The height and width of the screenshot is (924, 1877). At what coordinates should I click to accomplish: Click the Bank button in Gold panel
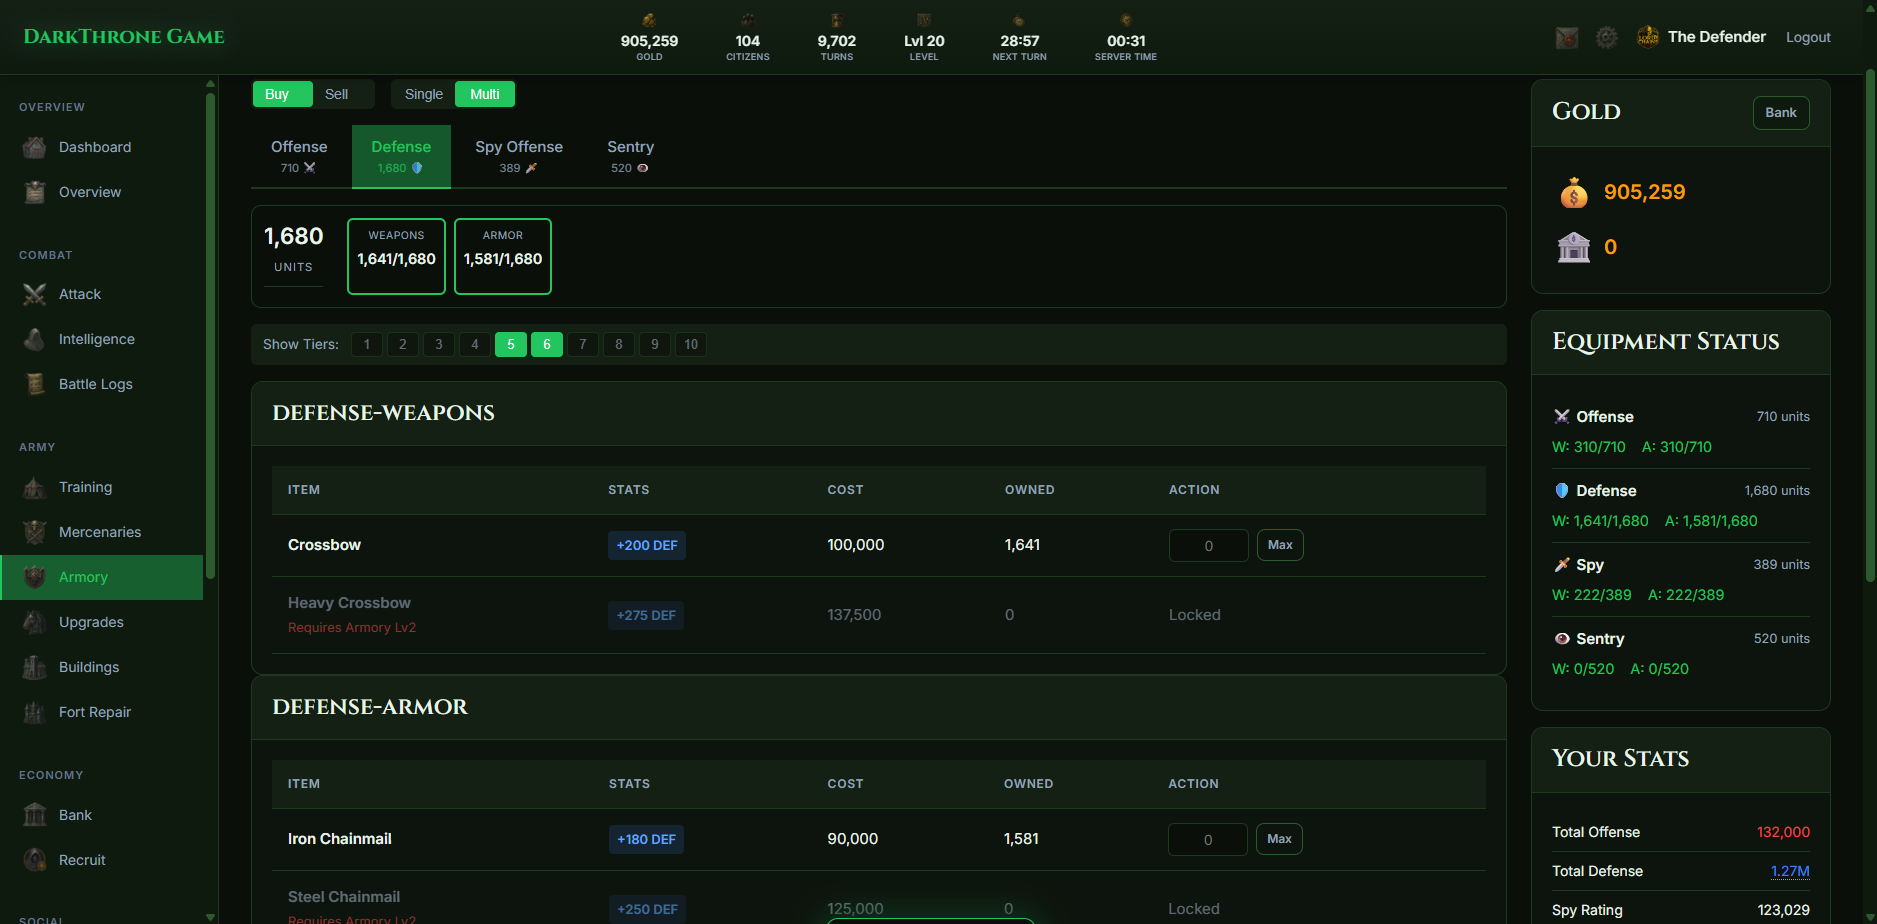(x=1780, y=112)
